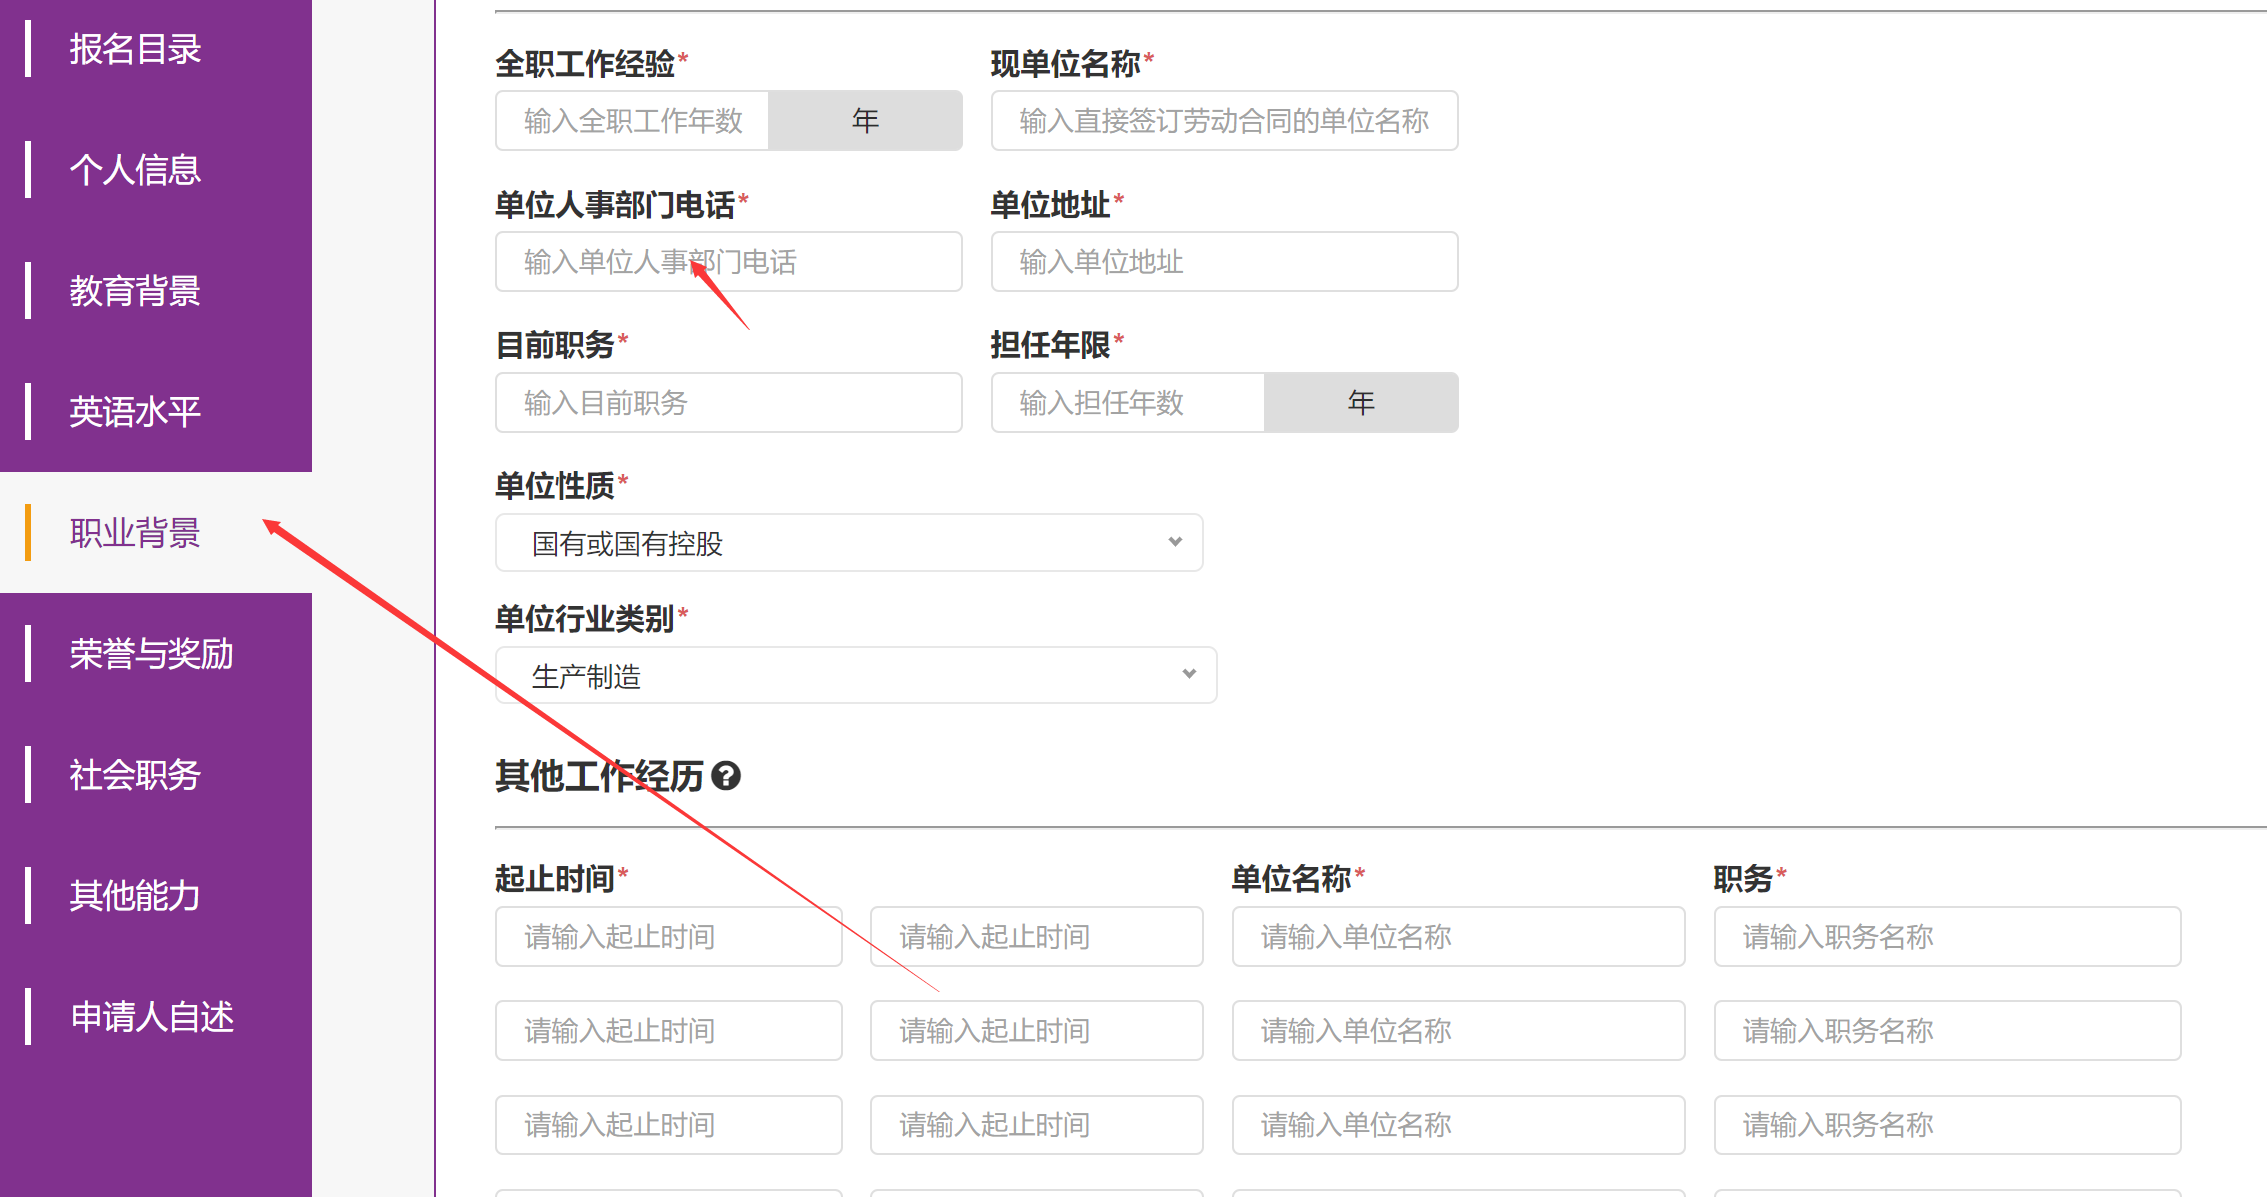
Task: Click into the 现单位名称 input field
Action: [1224, 121]
